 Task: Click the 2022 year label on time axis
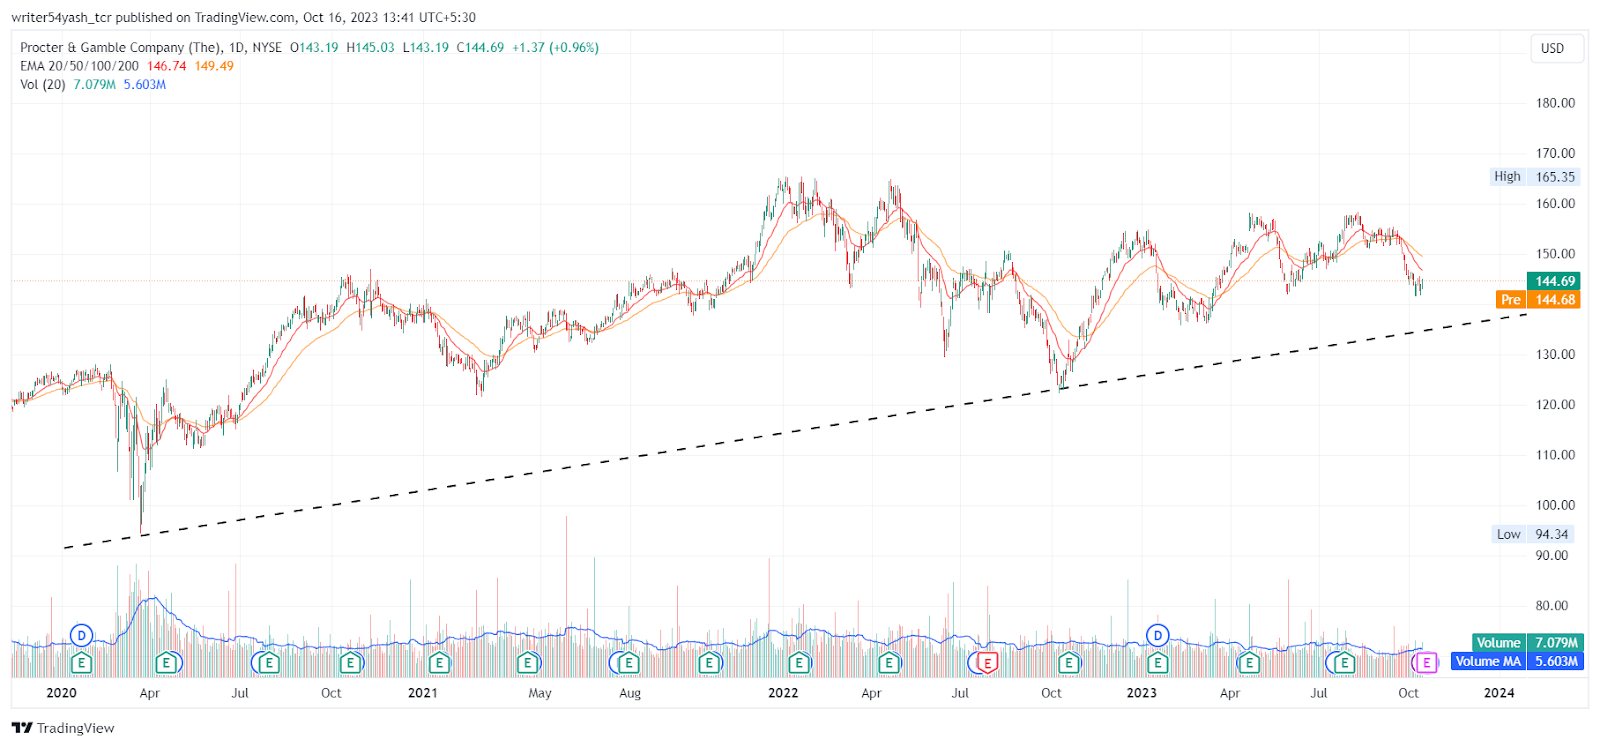coord(783,693)
